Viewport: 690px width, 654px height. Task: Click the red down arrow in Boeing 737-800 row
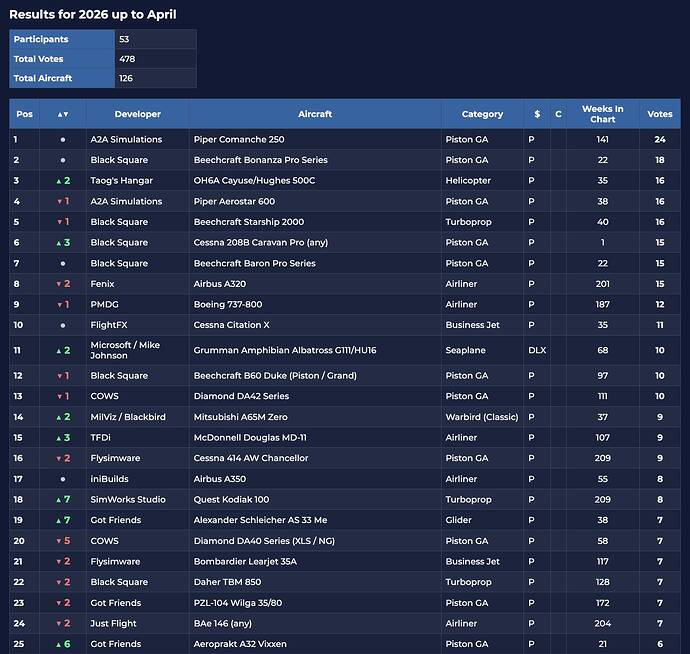coord(59,305)
